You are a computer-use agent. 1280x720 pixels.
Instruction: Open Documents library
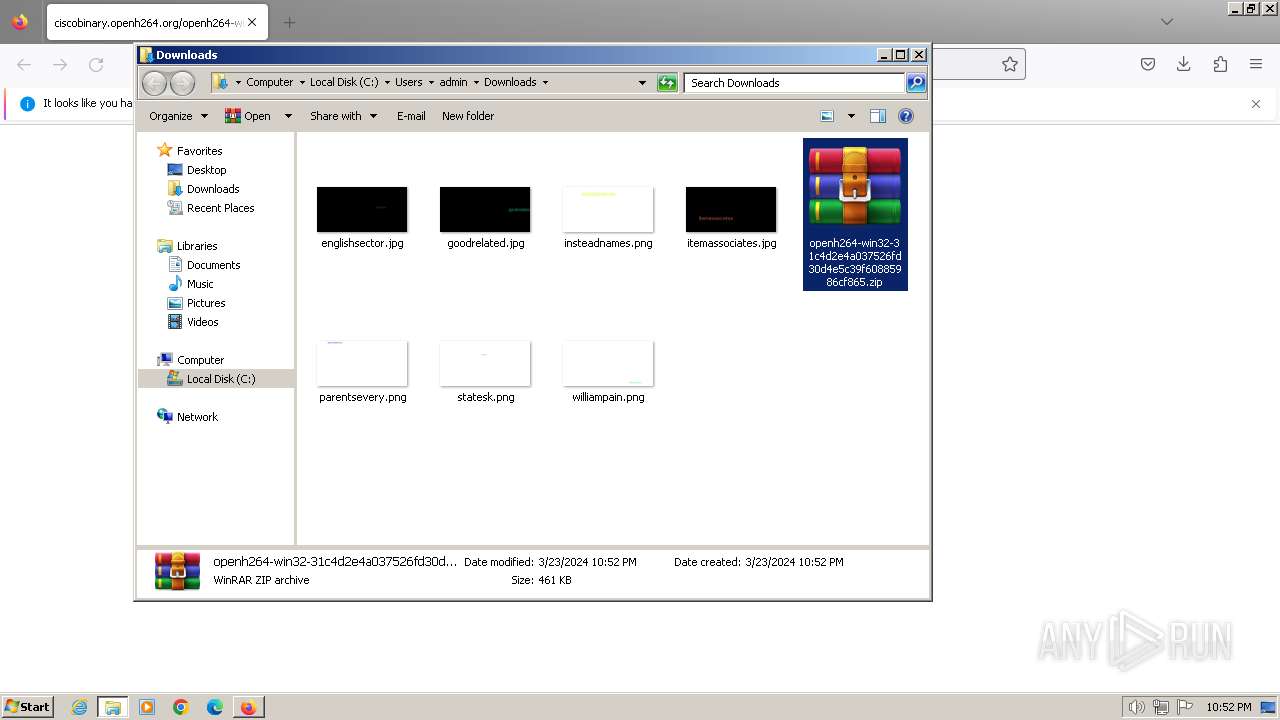click(x=213, y=265)
